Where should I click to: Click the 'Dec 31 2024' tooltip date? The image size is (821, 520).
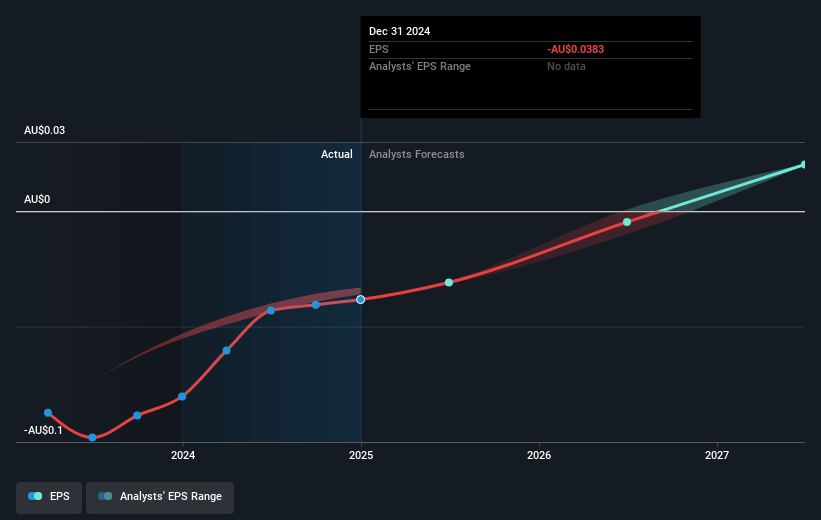(x=400, y=31)
